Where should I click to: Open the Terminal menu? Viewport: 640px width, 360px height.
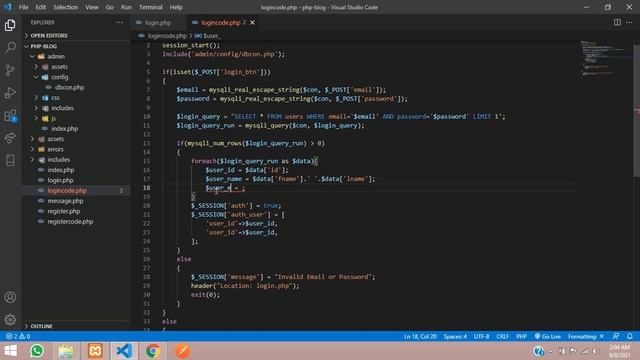coord(151,7)
